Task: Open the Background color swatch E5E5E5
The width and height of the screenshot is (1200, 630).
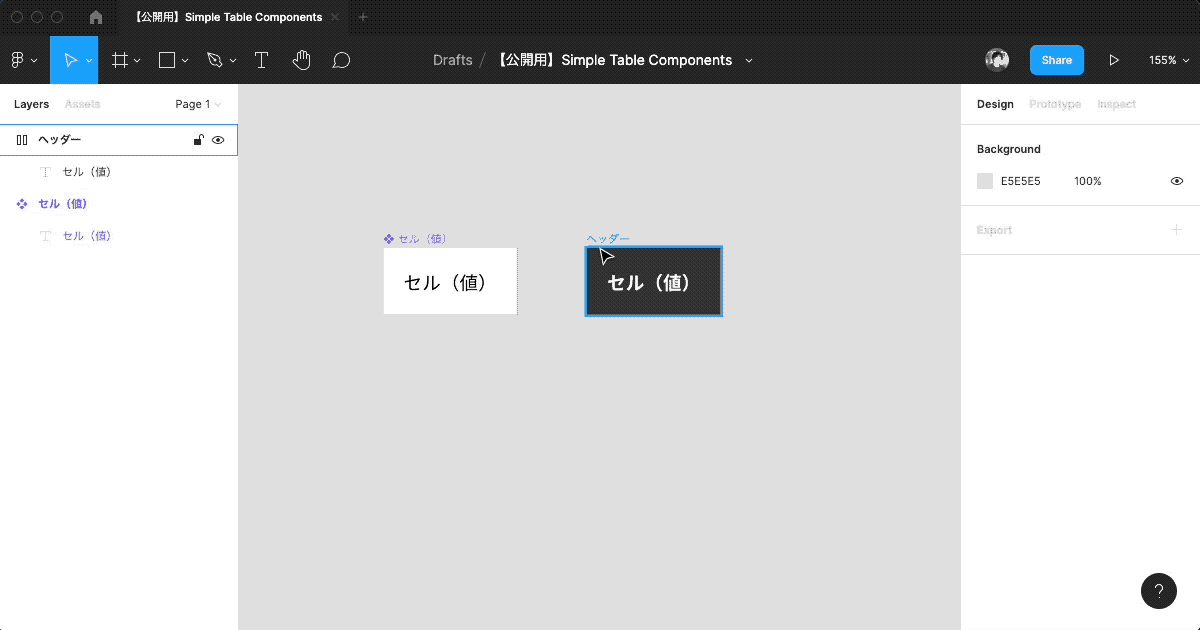Action: tap(984, 181)
